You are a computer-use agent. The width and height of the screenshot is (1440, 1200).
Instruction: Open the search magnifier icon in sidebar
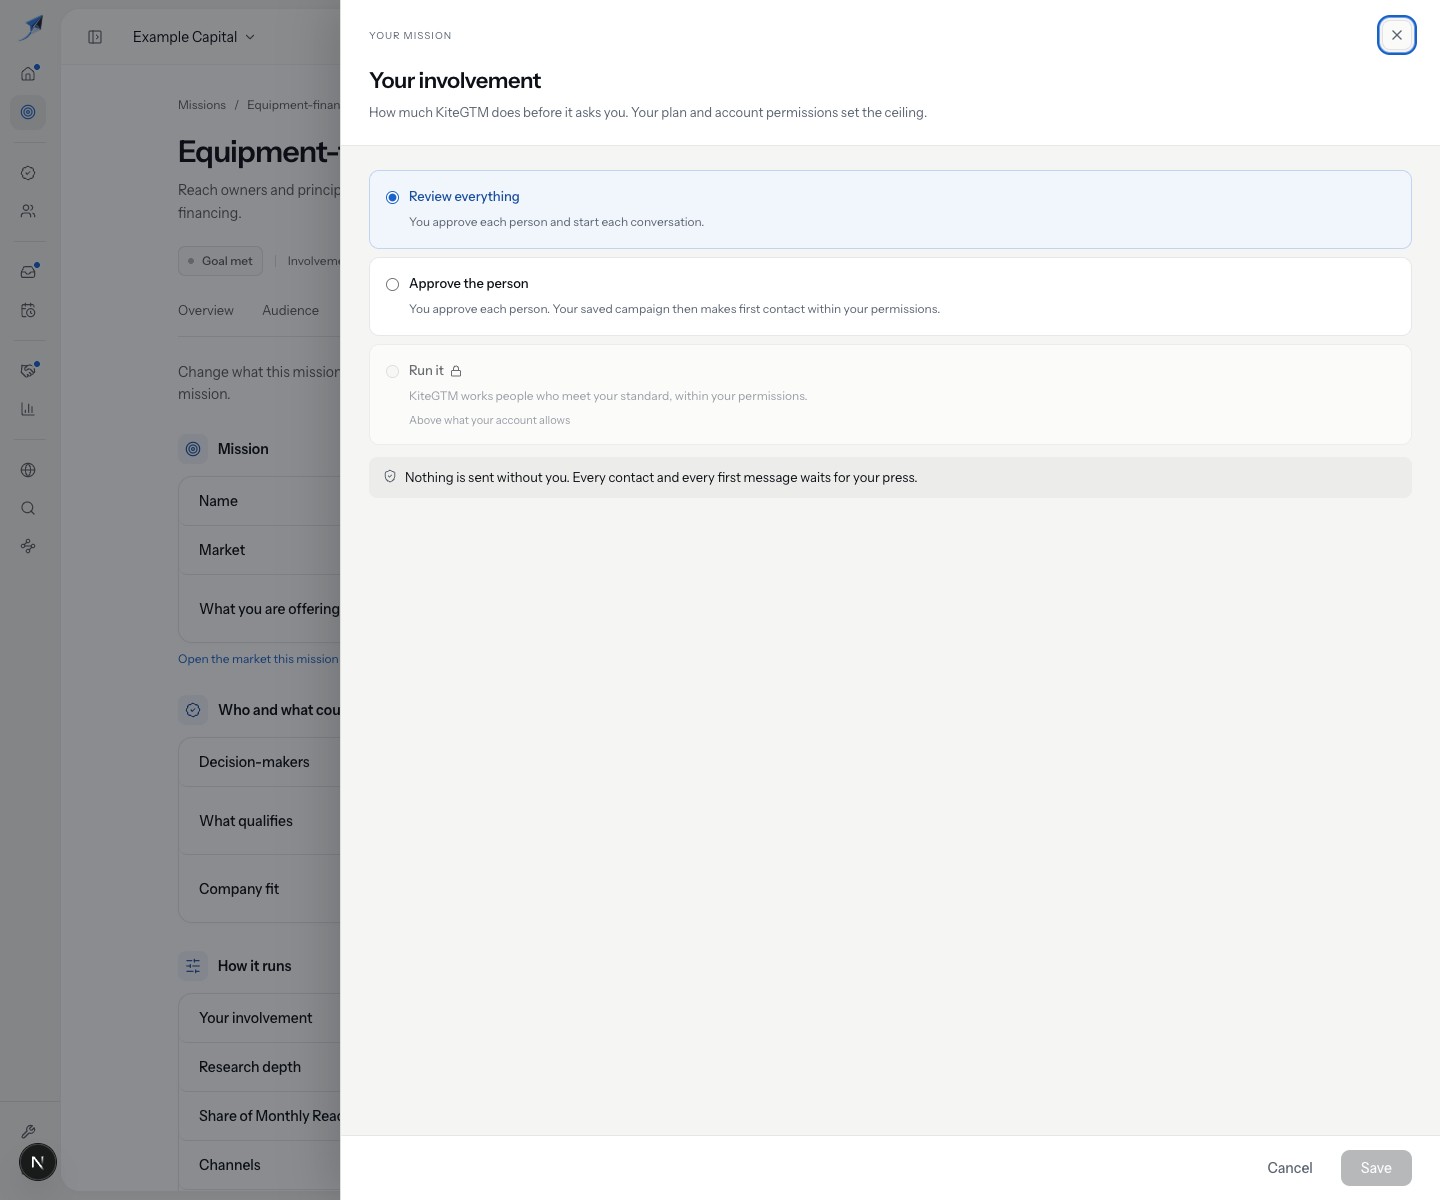pos(28,508)
